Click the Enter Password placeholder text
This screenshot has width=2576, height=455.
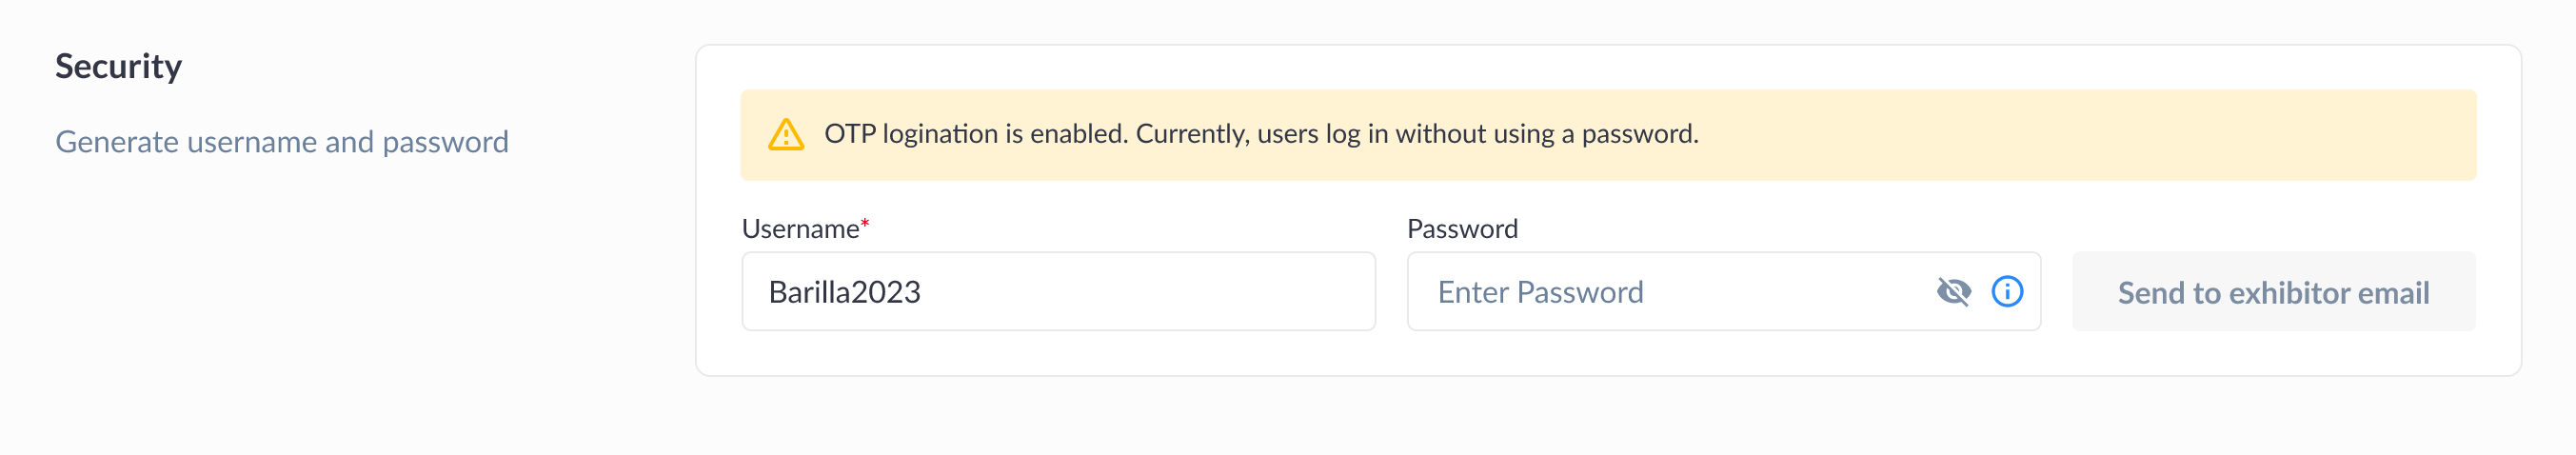(1540, 292)
